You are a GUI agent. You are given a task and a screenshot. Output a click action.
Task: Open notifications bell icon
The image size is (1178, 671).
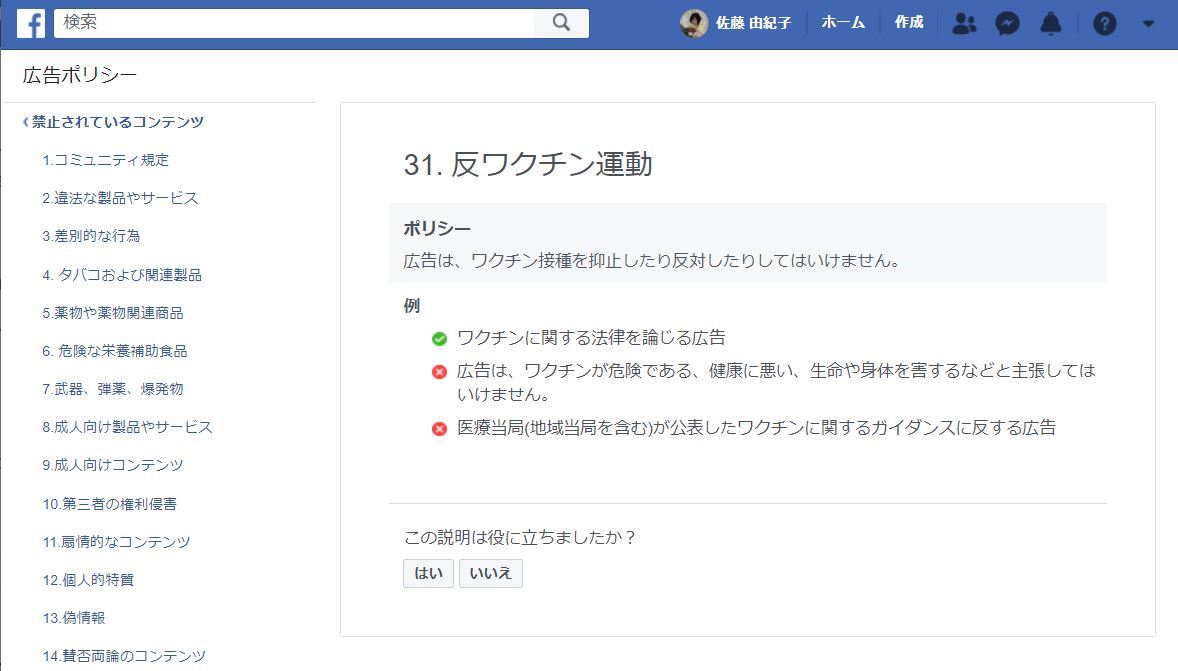point(1050,23)
